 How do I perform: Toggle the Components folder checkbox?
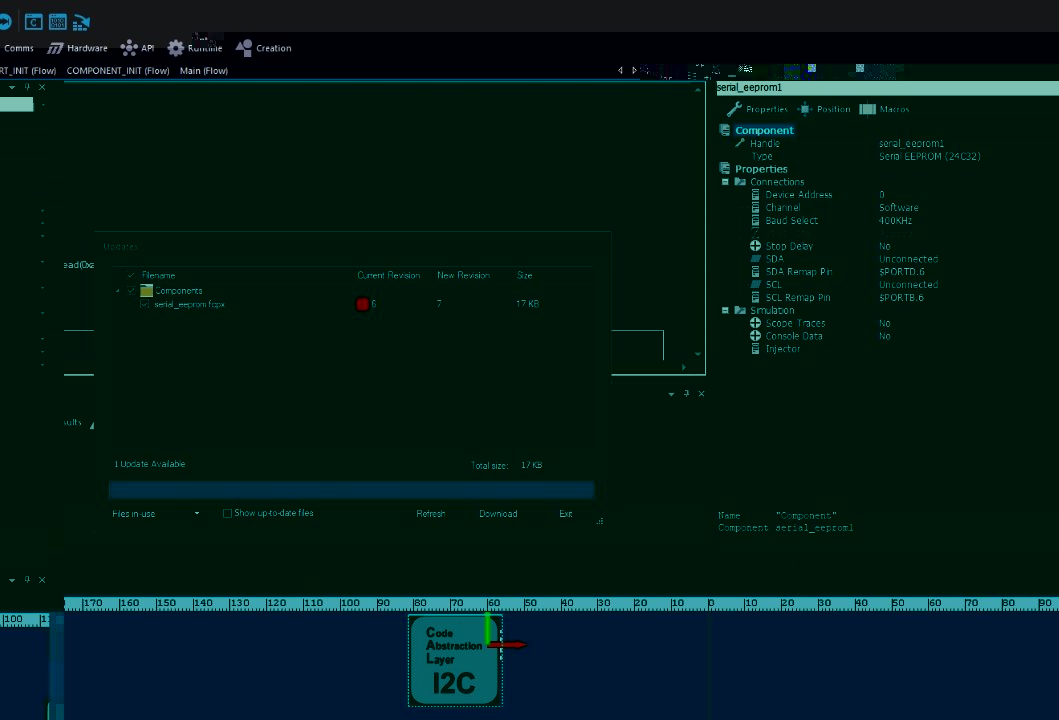click(x=131, y=290)
